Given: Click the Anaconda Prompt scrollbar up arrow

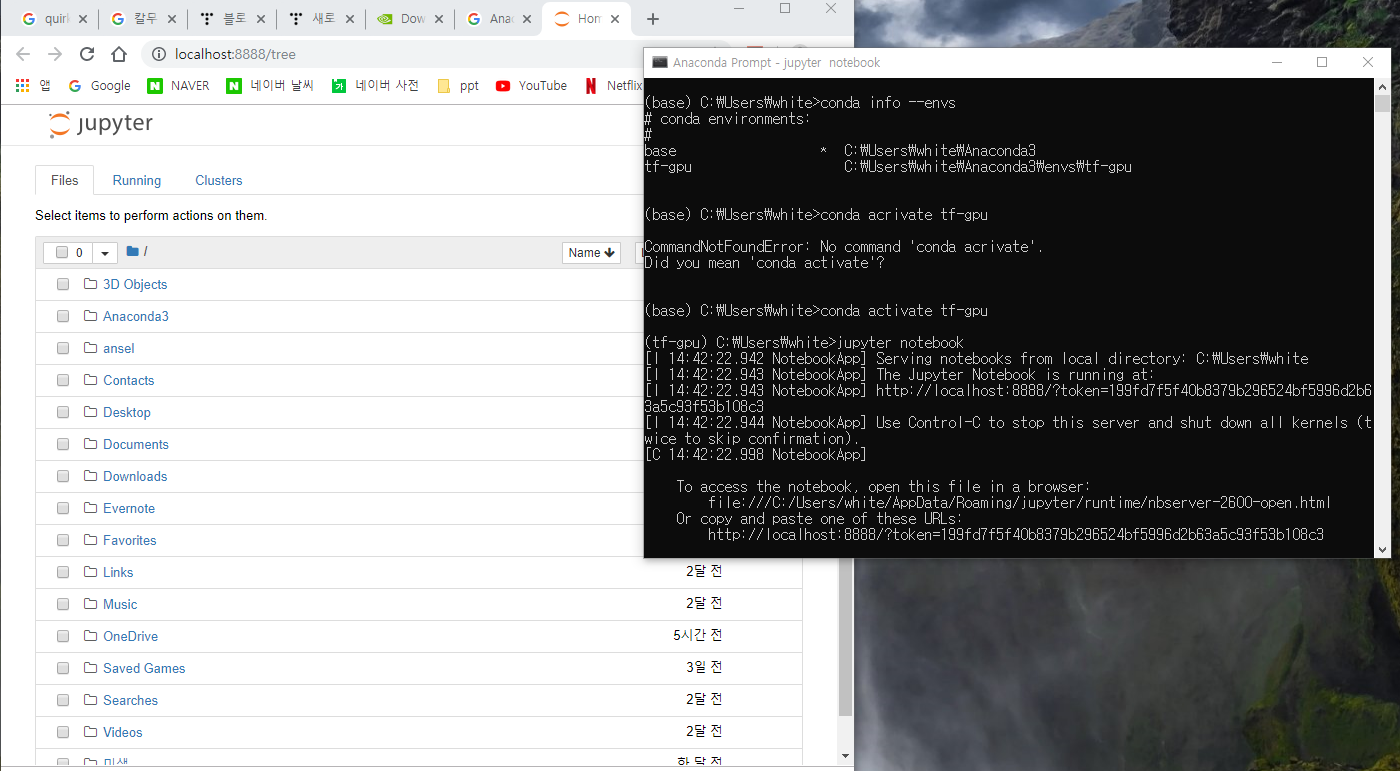Looking at the screenshot, I should click(1382, 86).
